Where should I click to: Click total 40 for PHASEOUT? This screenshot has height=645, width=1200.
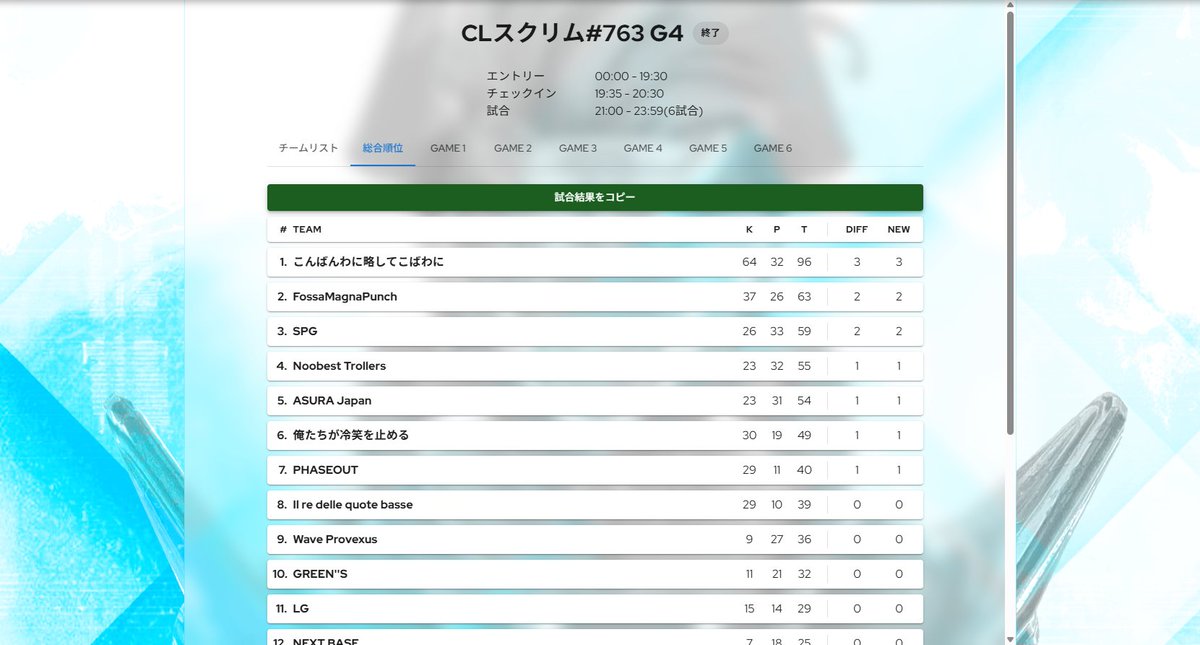(804, 470)
